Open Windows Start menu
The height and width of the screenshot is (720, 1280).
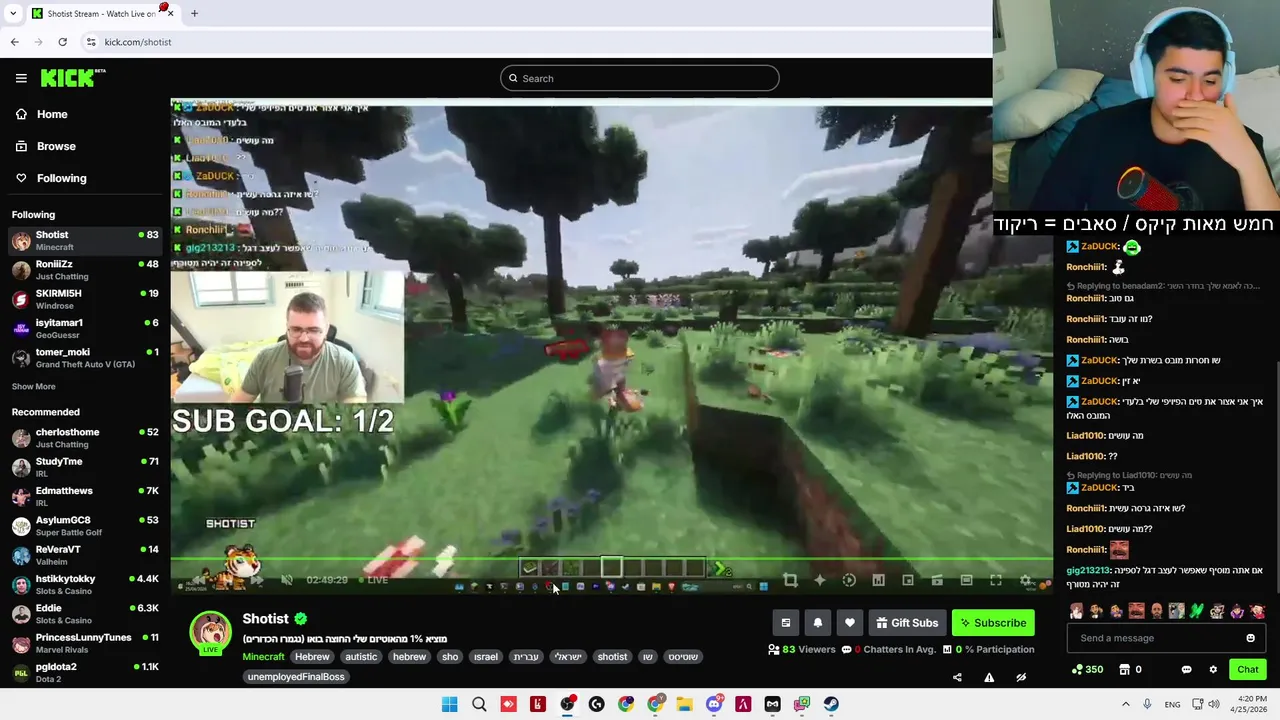pos(450,704)
